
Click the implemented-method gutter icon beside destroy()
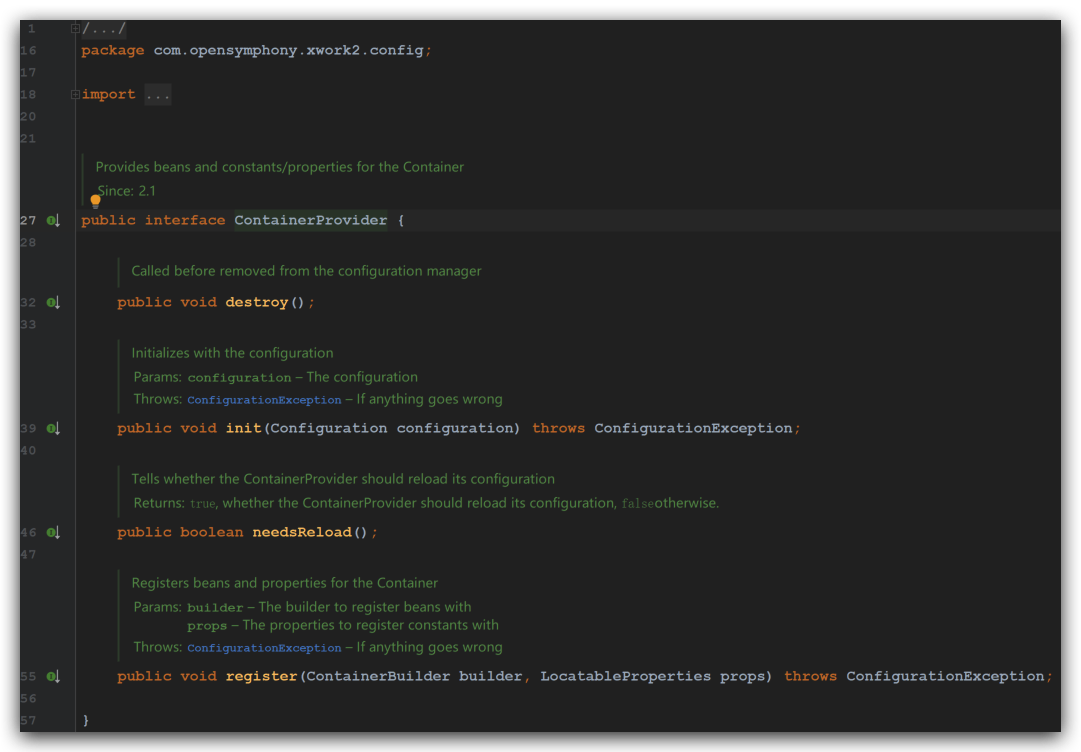click(x=53, y=303)
